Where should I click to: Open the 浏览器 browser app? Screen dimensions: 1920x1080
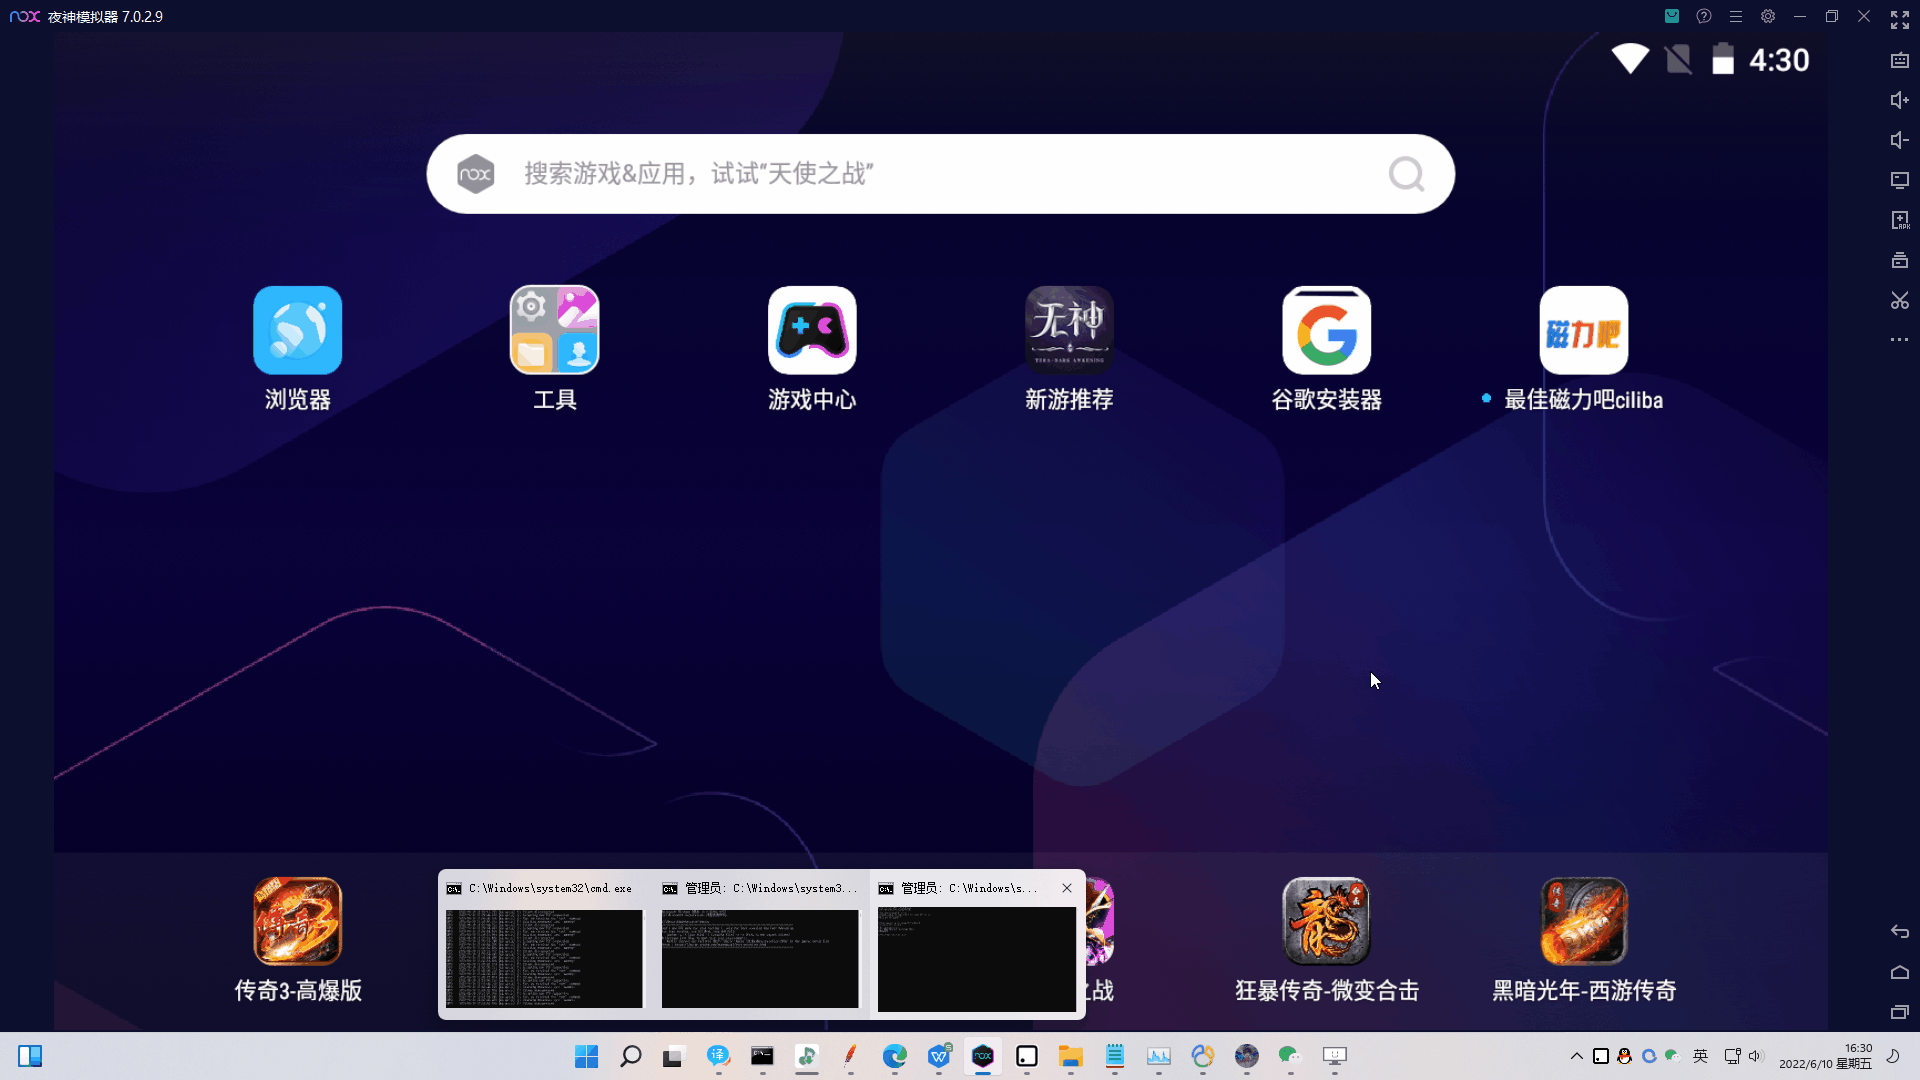[x=297, y=331]
